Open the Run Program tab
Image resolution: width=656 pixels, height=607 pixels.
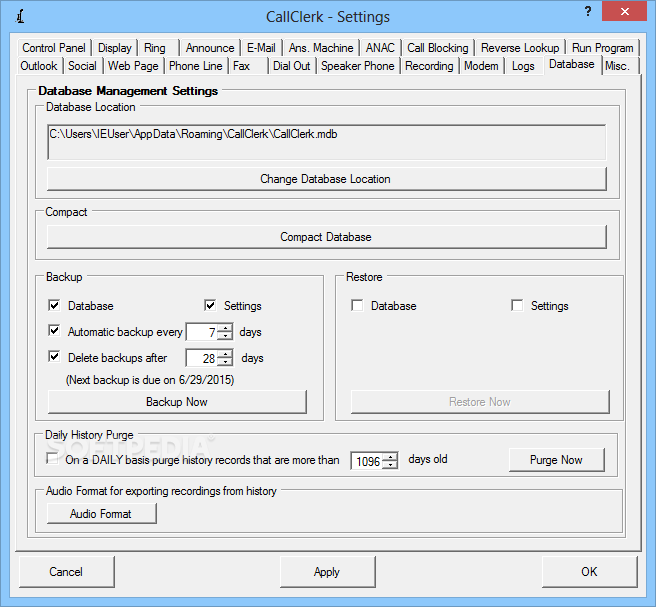click(x=602, y=48)
